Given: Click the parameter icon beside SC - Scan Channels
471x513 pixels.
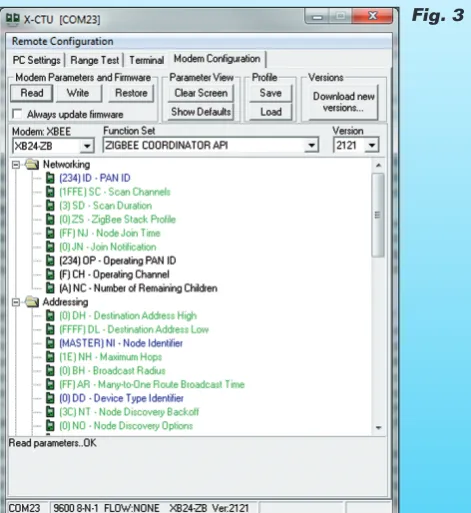Looking at the screenshot, I should [x=50, y=192].
